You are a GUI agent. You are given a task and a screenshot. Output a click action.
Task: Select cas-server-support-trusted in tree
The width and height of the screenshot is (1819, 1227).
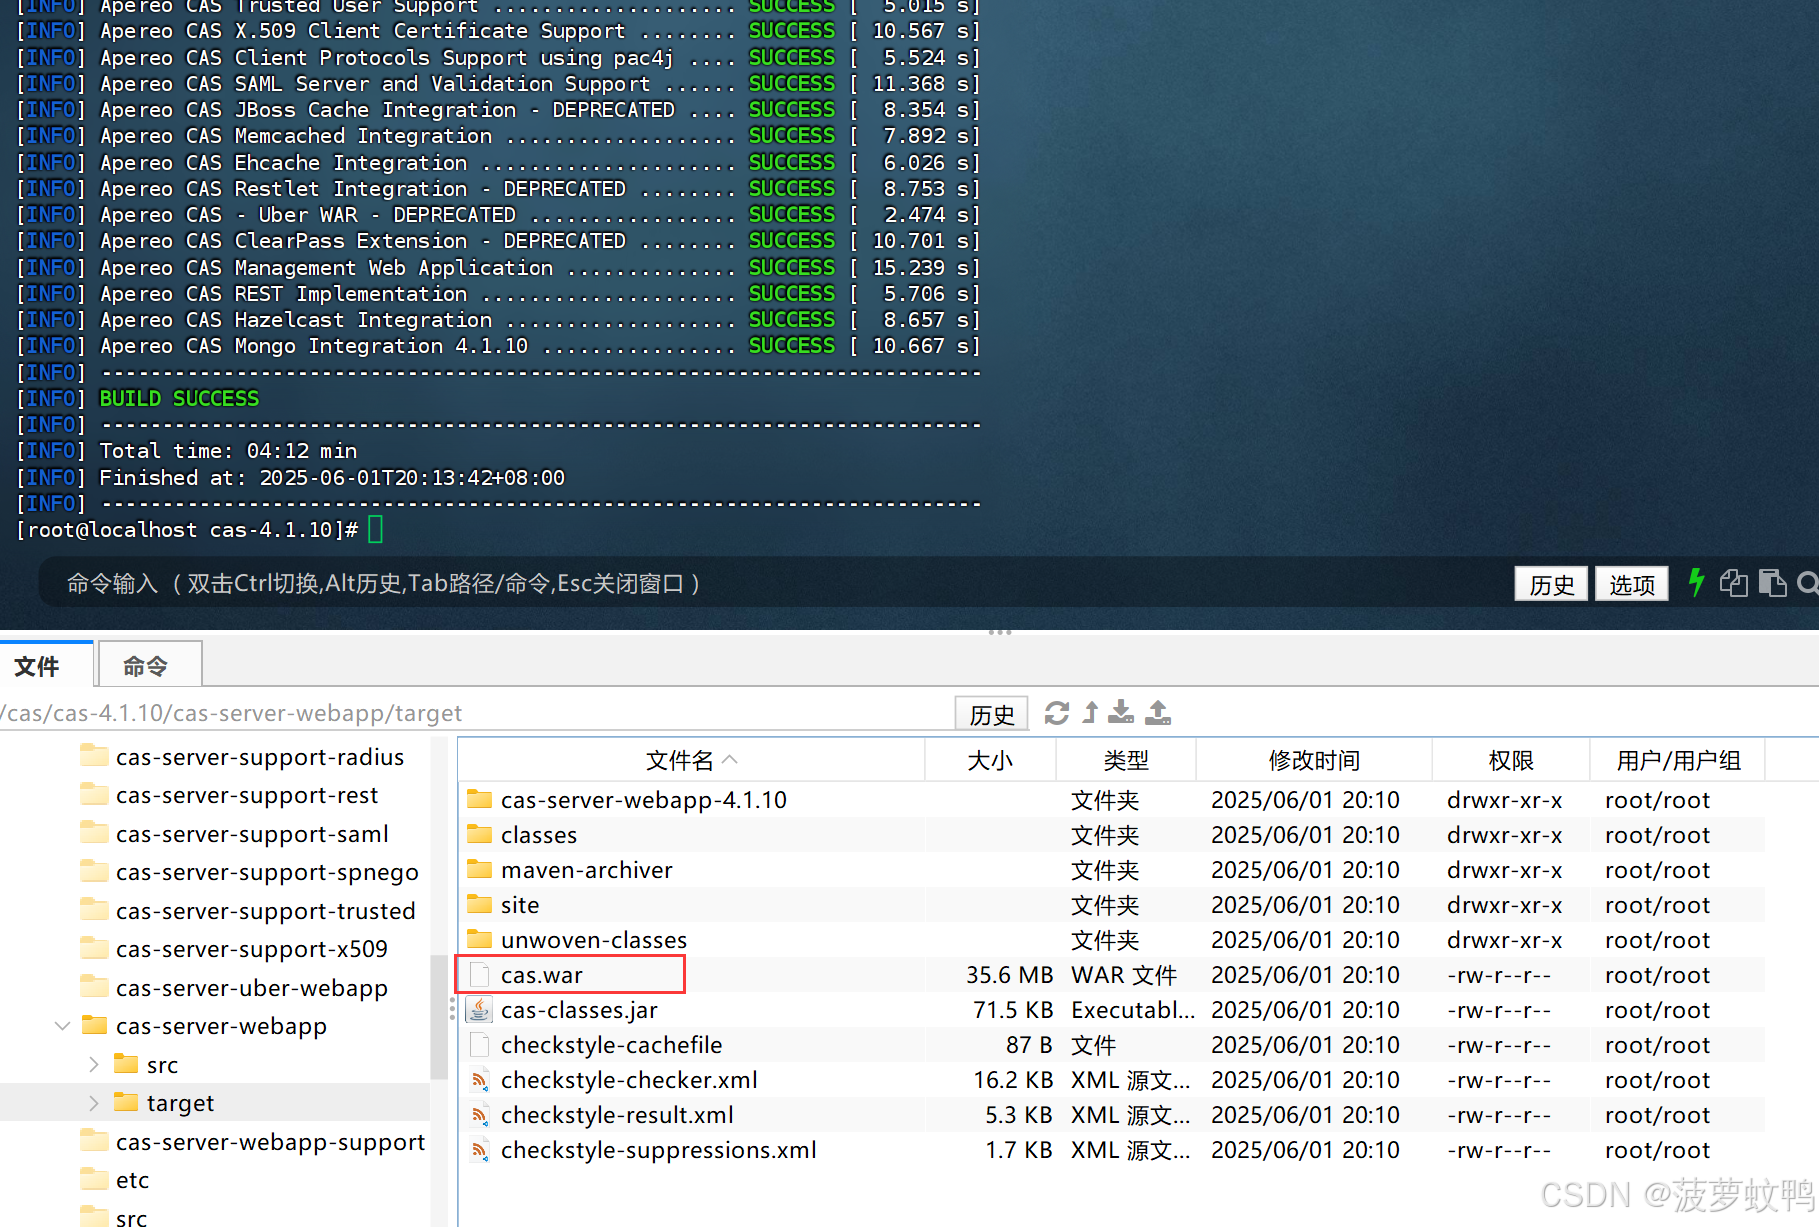265,910
